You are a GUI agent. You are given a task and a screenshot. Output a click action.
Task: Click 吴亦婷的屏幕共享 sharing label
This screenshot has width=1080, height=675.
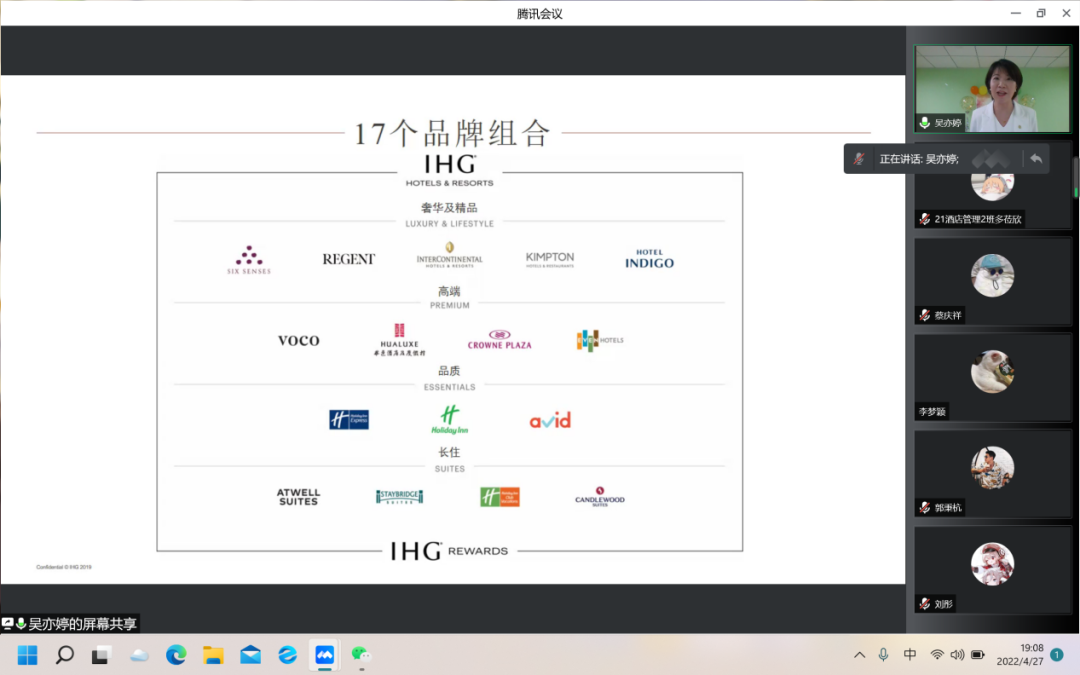[x=83, y=624]
